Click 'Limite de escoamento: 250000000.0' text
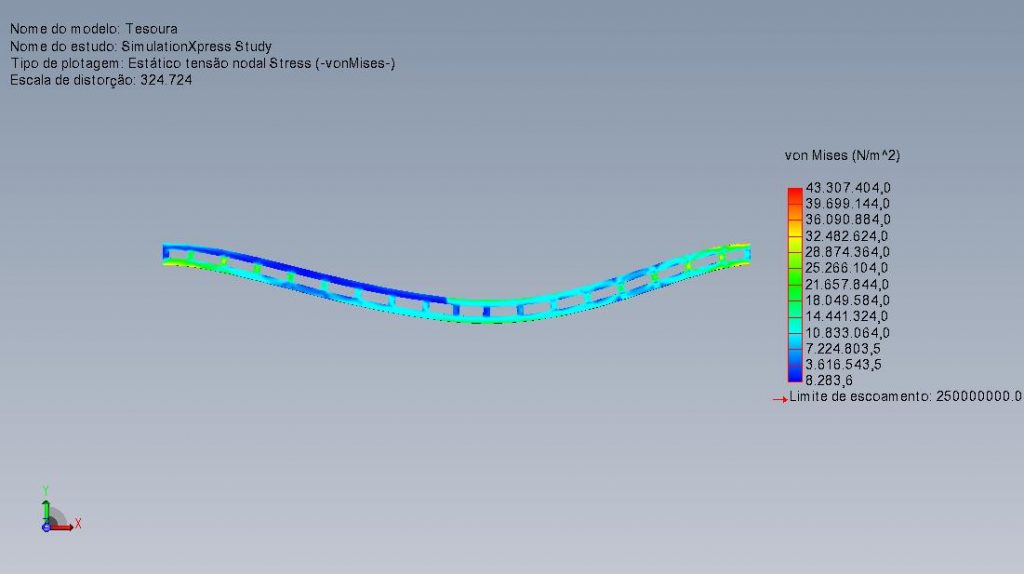The width and height of the screenshot is (1024, 574). tap(905, 396)
